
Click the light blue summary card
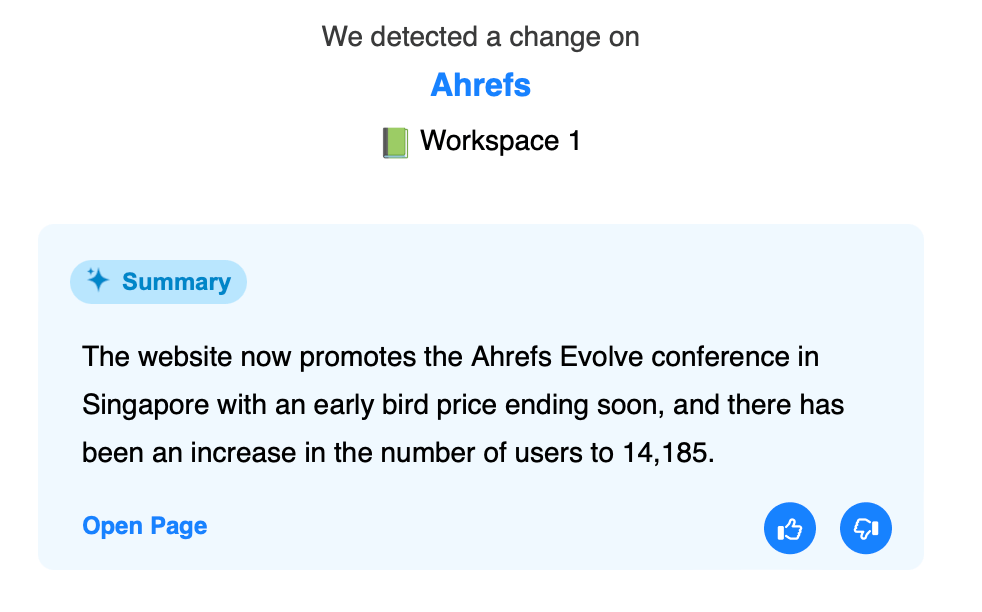[x=480, y=397]
